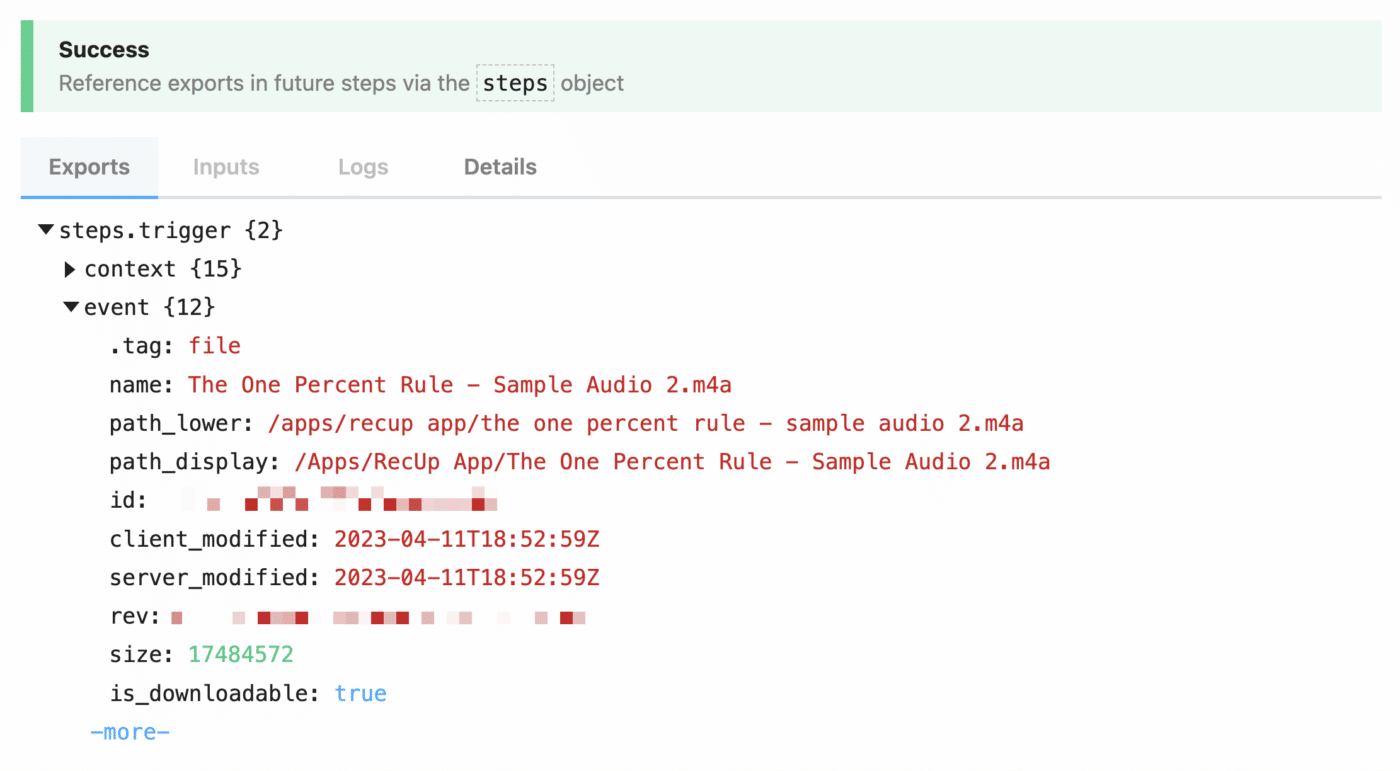The width and height of the screenshot is (1400, 771).
Task: Click the blurred rev value
Action: coord(378,618)
